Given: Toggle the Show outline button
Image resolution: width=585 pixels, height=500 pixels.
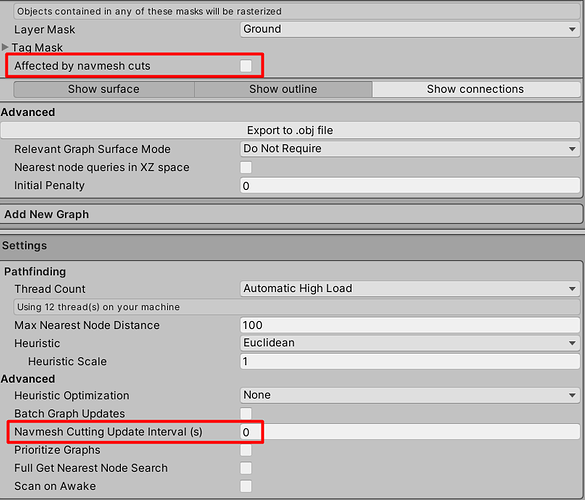Looking at the screenshot, I should pos(283,89).
